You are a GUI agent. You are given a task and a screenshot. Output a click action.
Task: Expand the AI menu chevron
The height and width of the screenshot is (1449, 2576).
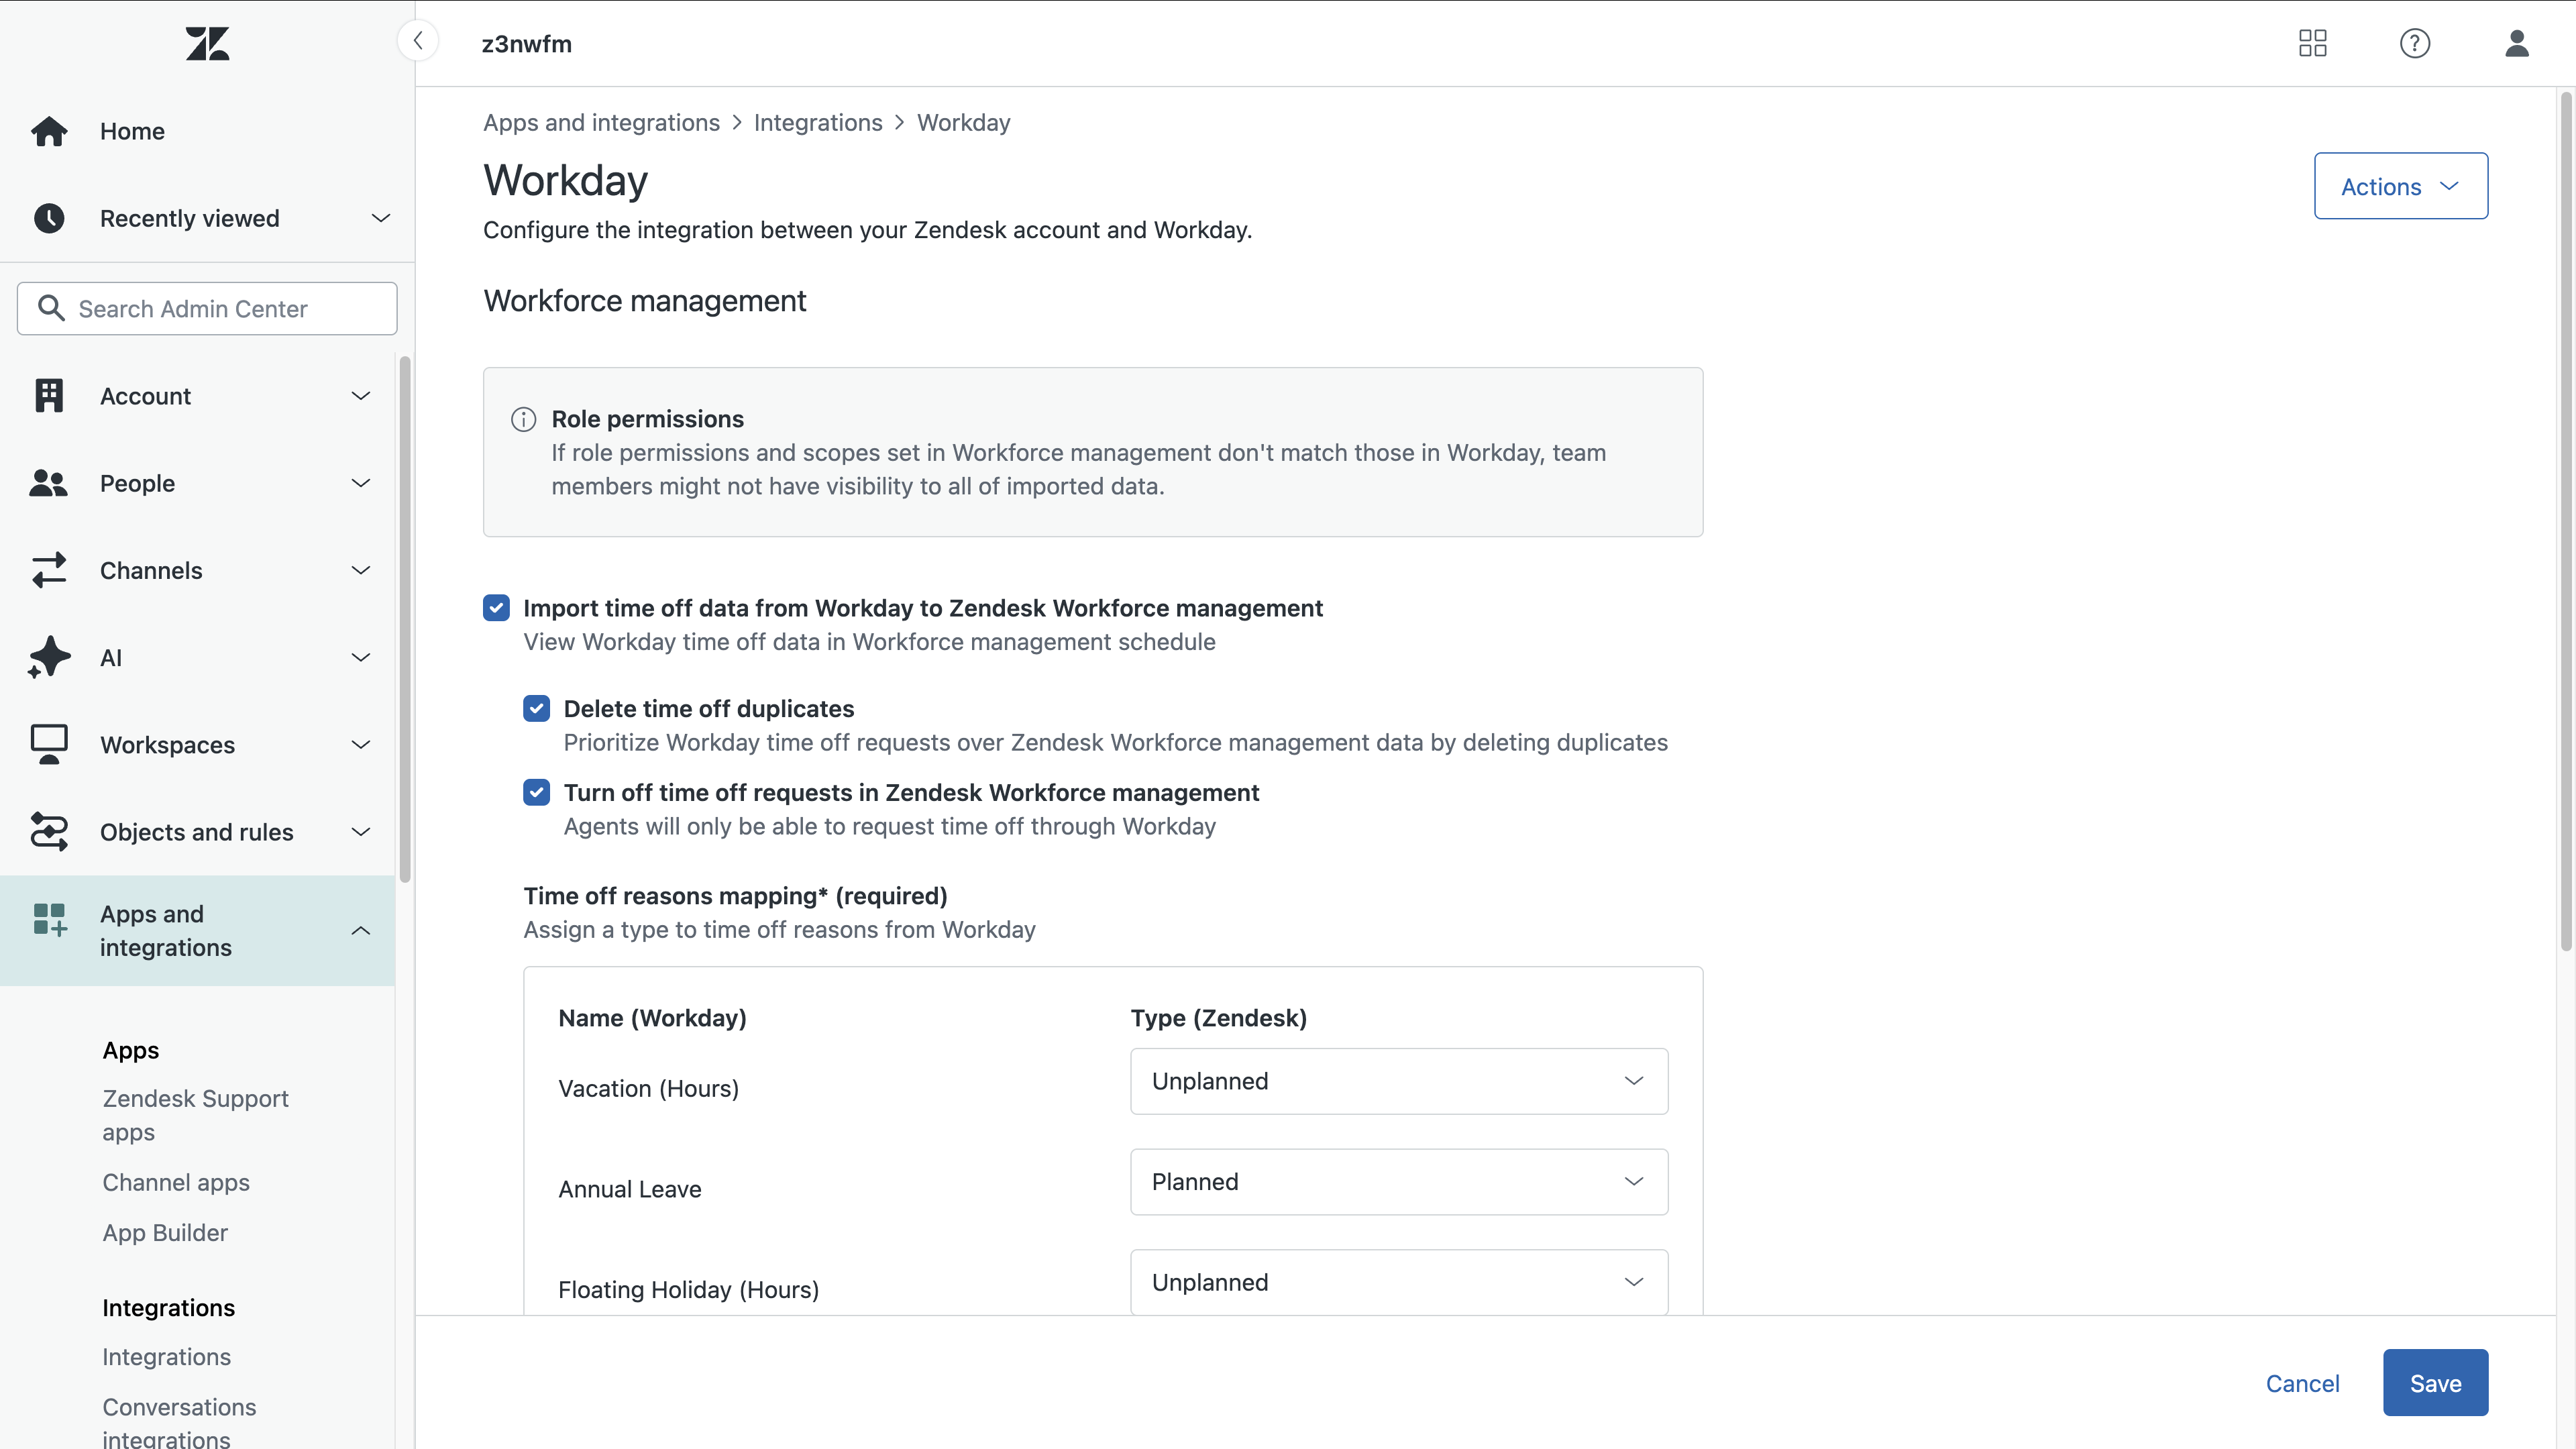coord(361,657)
